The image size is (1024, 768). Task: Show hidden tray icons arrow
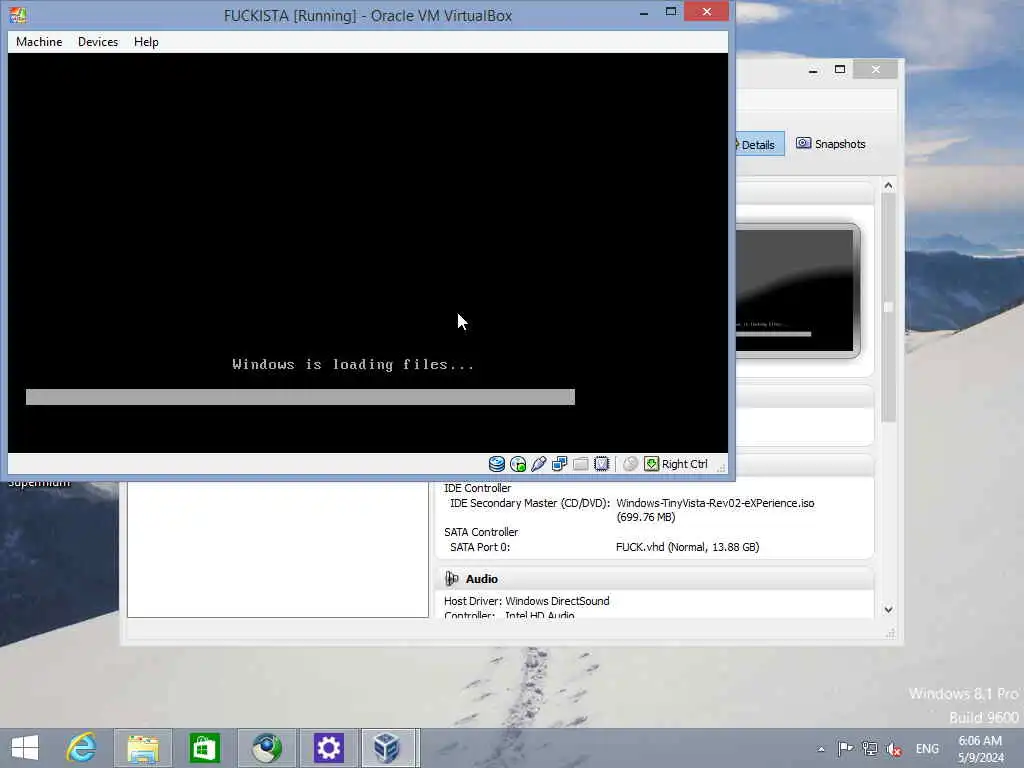(821, 749)
